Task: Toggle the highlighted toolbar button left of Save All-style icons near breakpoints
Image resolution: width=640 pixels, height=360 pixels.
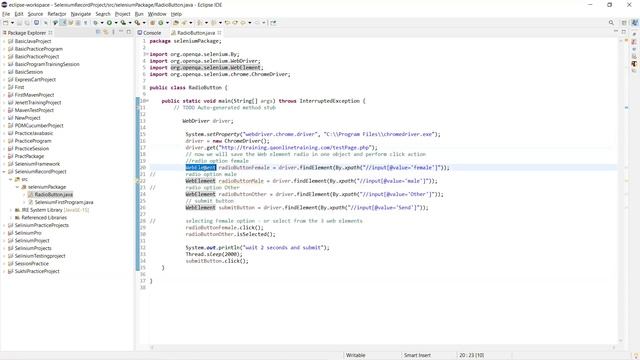Action: pos(63,23)
